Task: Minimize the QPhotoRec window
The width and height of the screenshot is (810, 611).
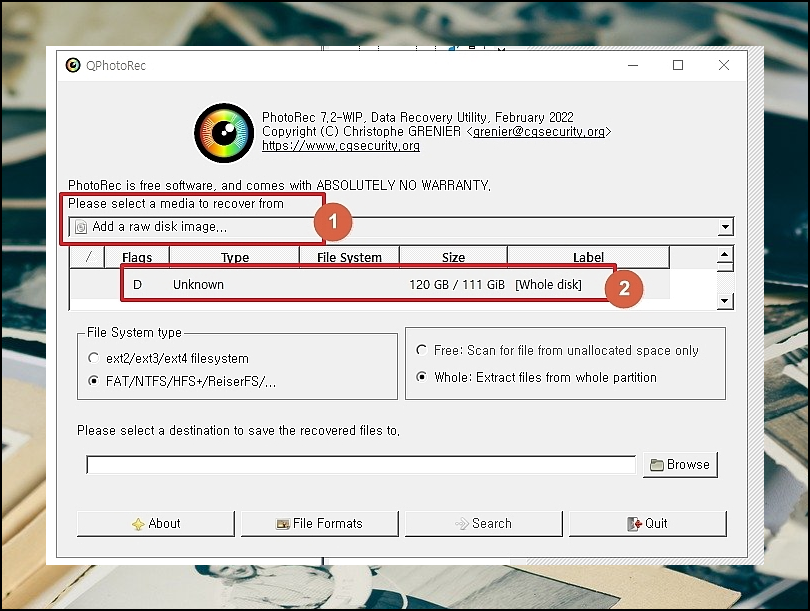Action: click(x=633, y=65)
